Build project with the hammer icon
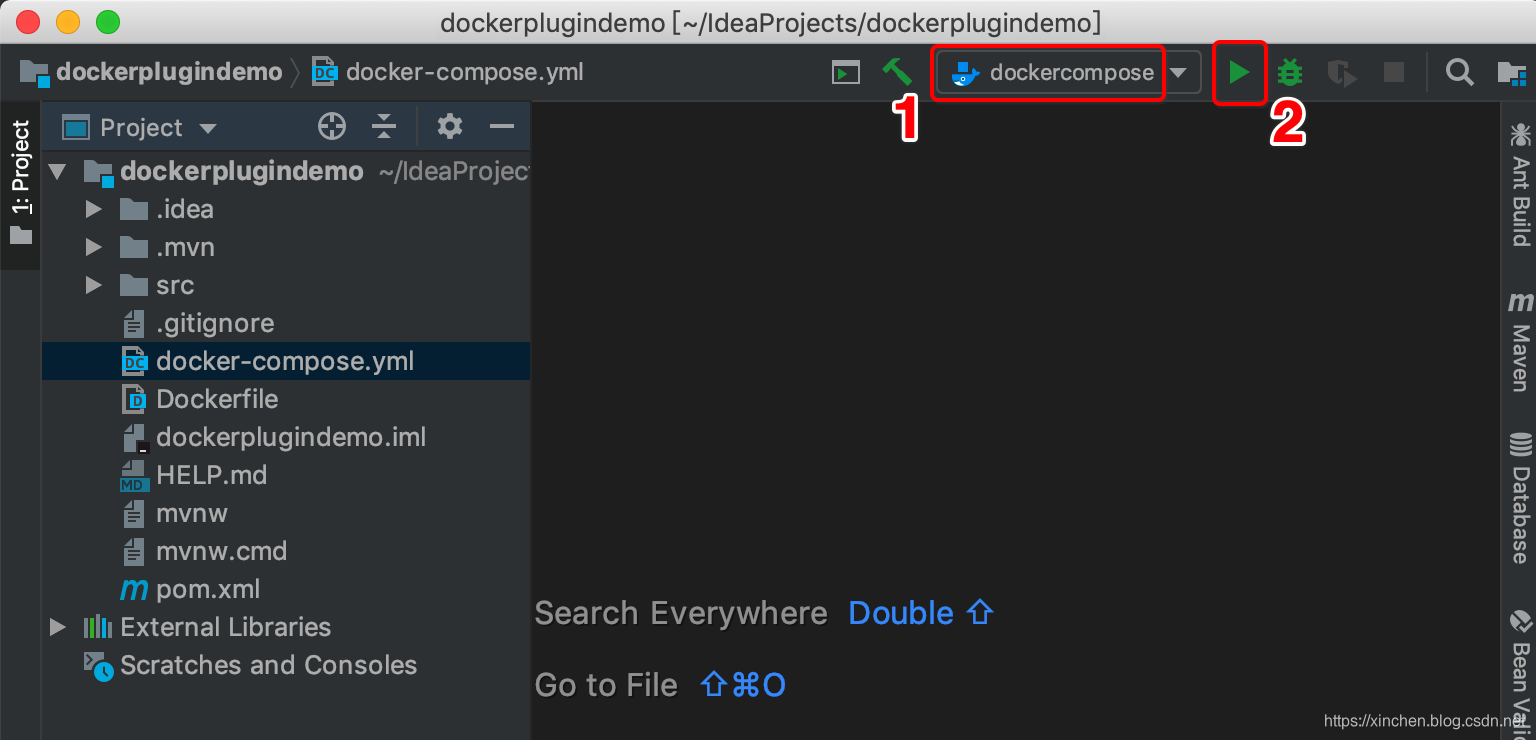Image resolution: width=1536 pixels, height=740 pixels. click(x=897, y=72)
